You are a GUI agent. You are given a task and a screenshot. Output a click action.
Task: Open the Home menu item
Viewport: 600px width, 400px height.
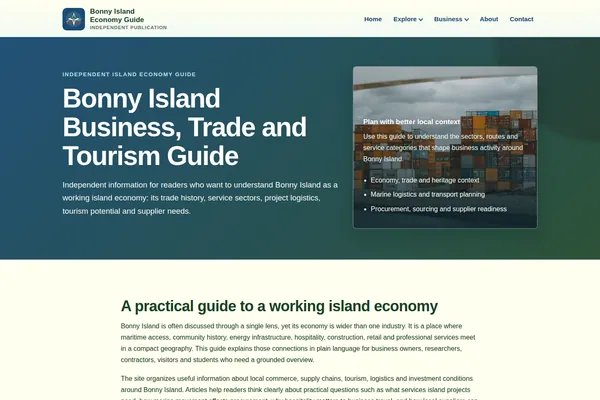tap(373, 19)
